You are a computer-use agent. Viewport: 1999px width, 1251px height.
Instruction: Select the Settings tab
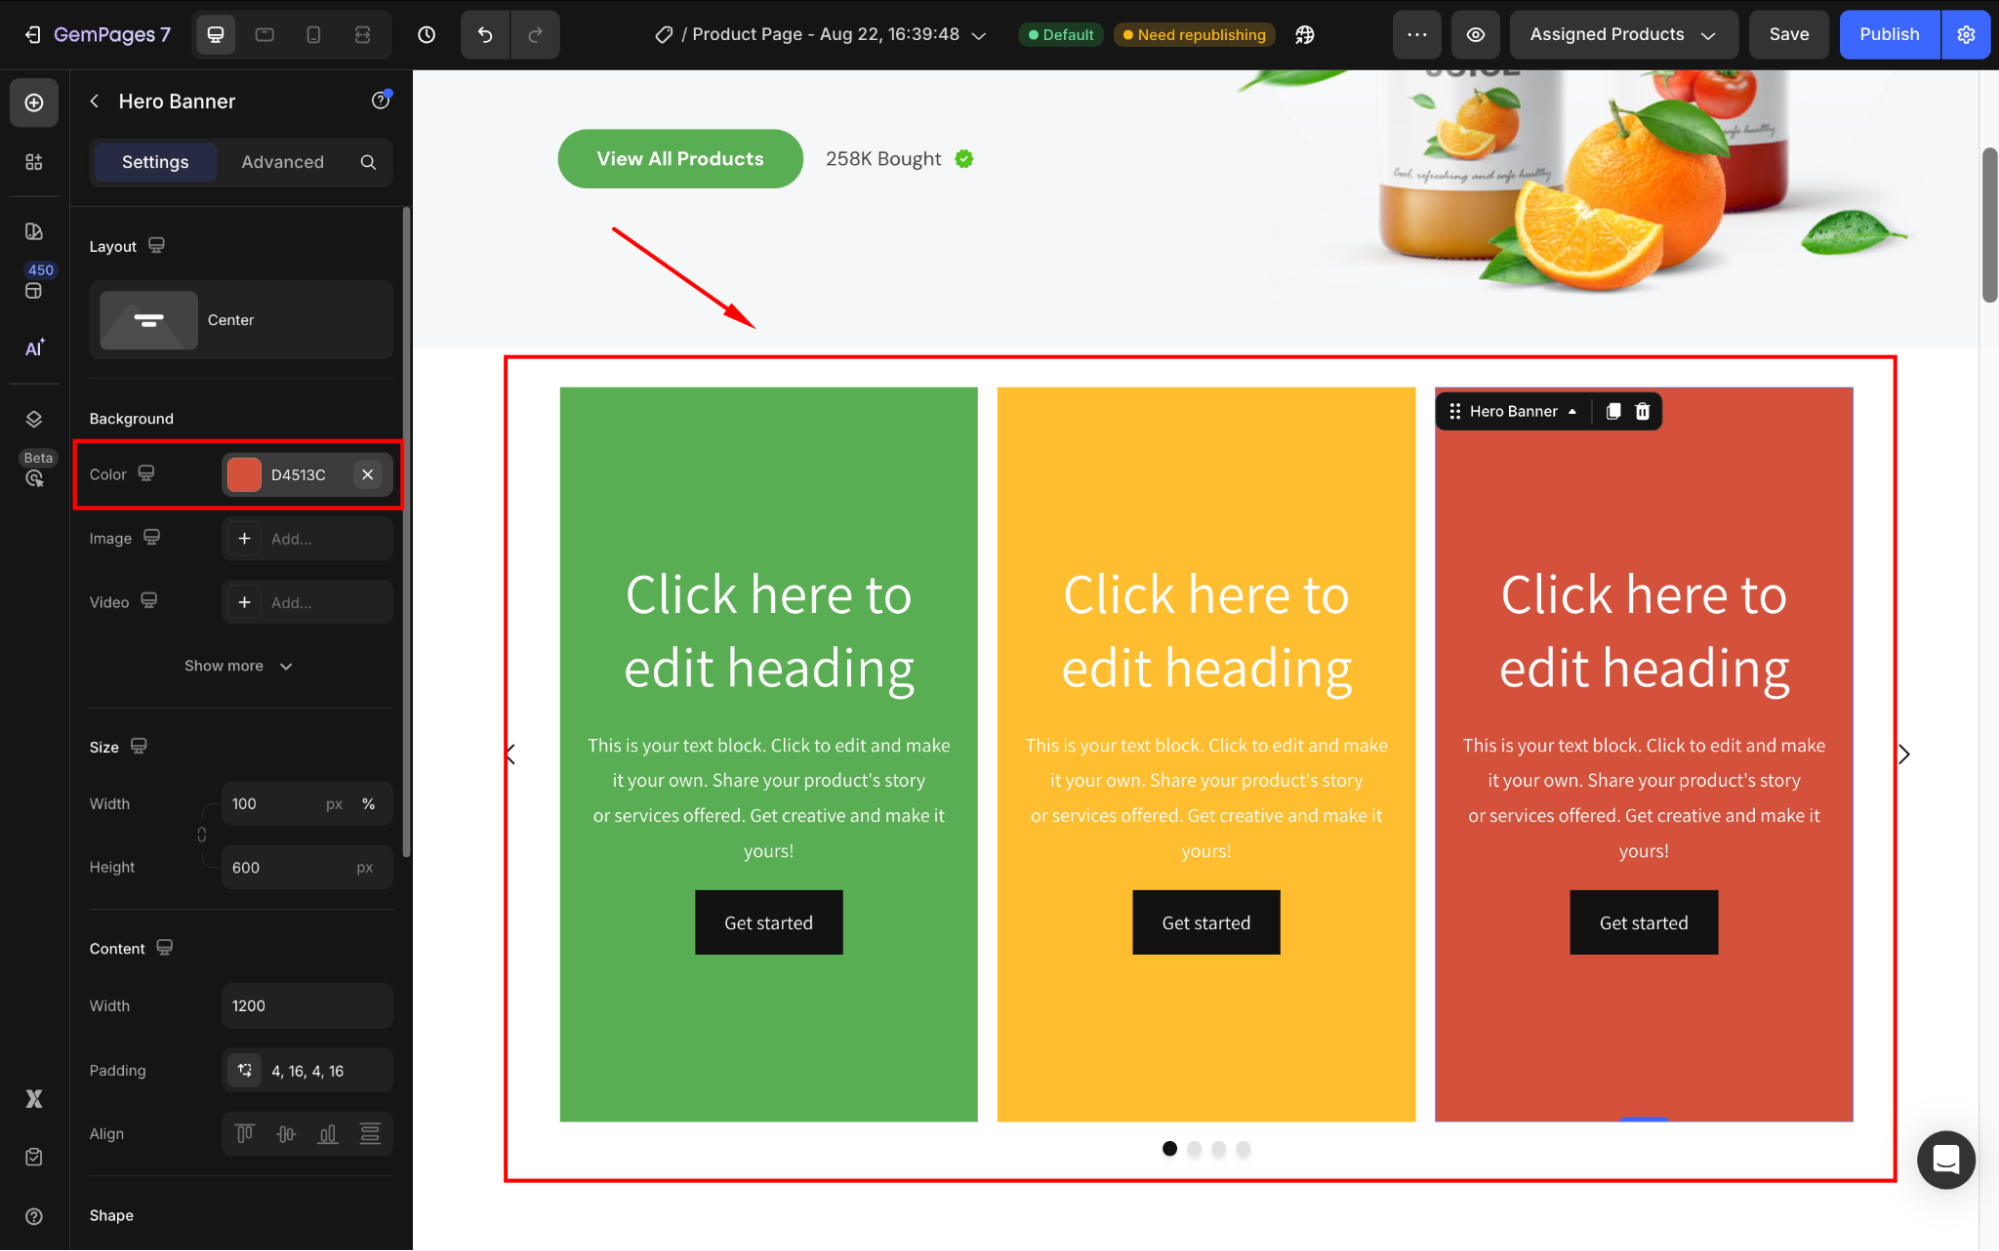point(155,162)
